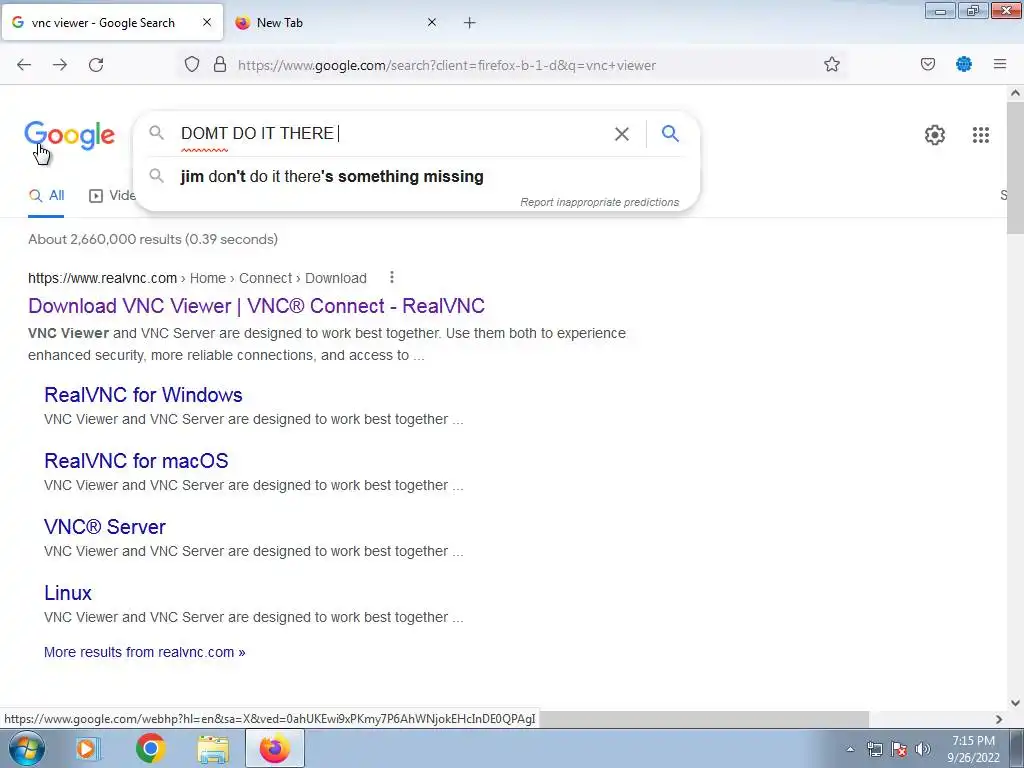Reload the current page
This screenshot has width=1024, height=768.
[96, 65]
